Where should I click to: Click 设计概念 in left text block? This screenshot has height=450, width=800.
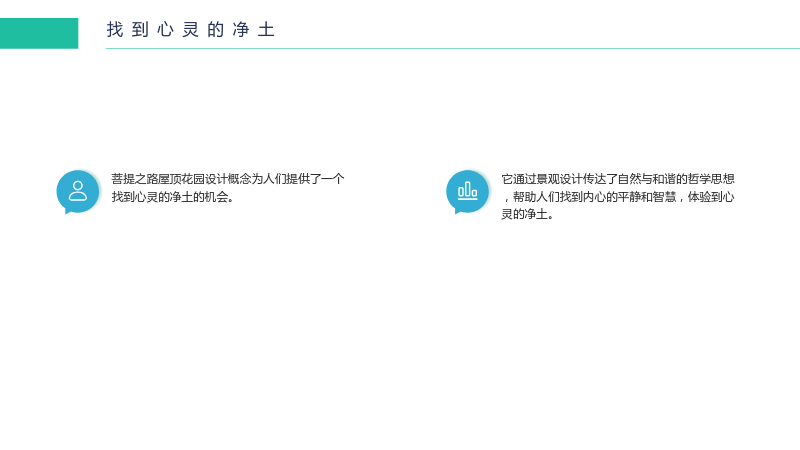point(228,179)
